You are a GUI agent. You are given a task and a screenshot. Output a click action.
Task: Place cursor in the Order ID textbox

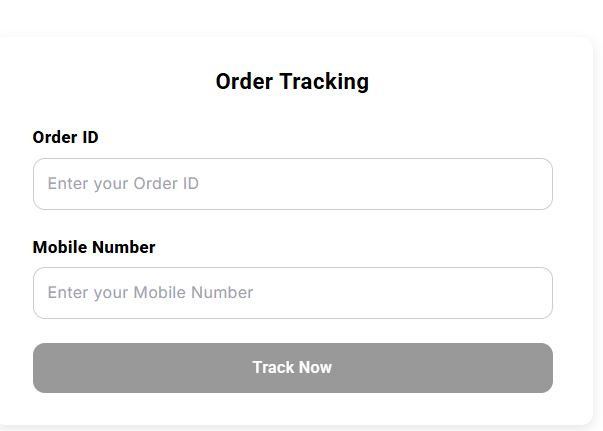coord(292,184)
